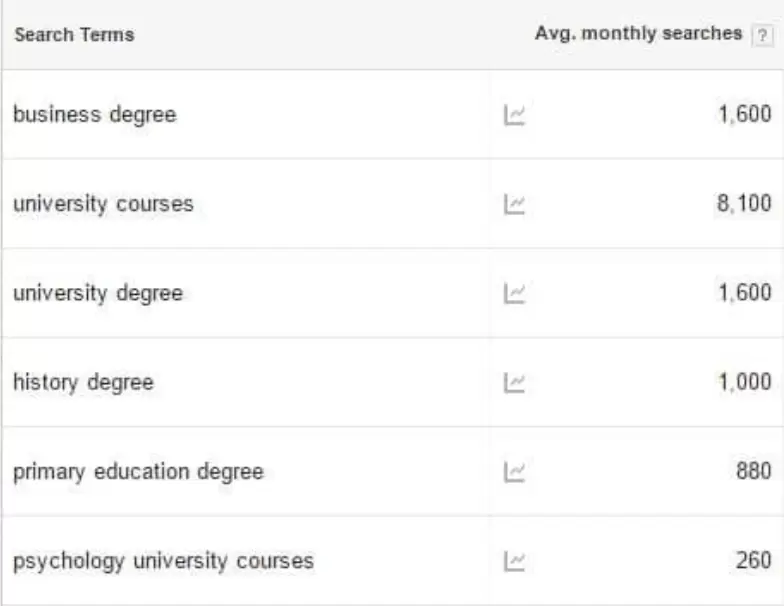Click trend icon for primary education degree
Screen dimensions: 784x606
pos(514,471)
